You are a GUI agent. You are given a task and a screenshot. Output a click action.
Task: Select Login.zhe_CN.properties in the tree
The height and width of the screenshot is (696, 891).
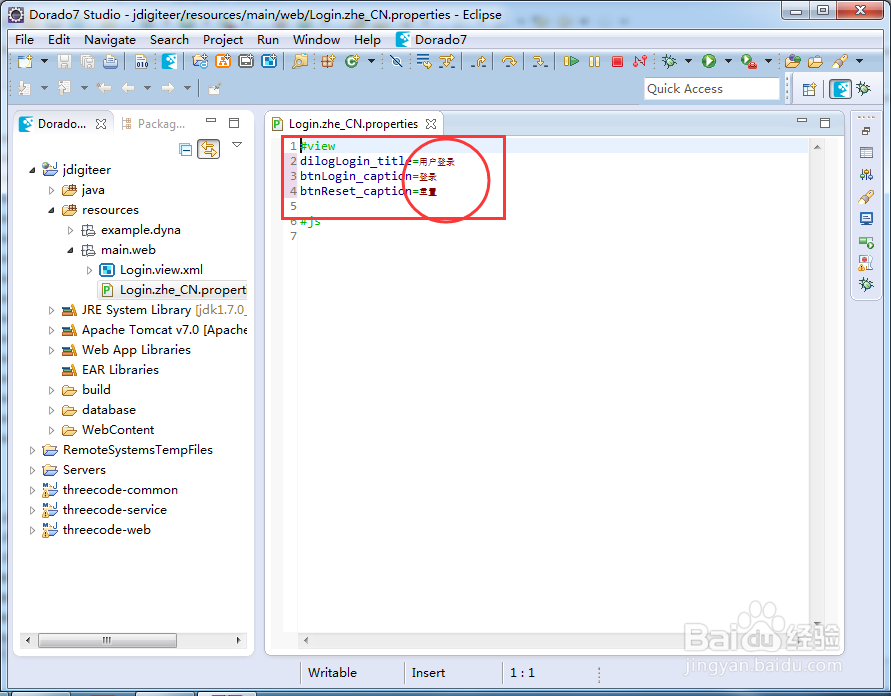pyautogui.click(x=173, y=290)
